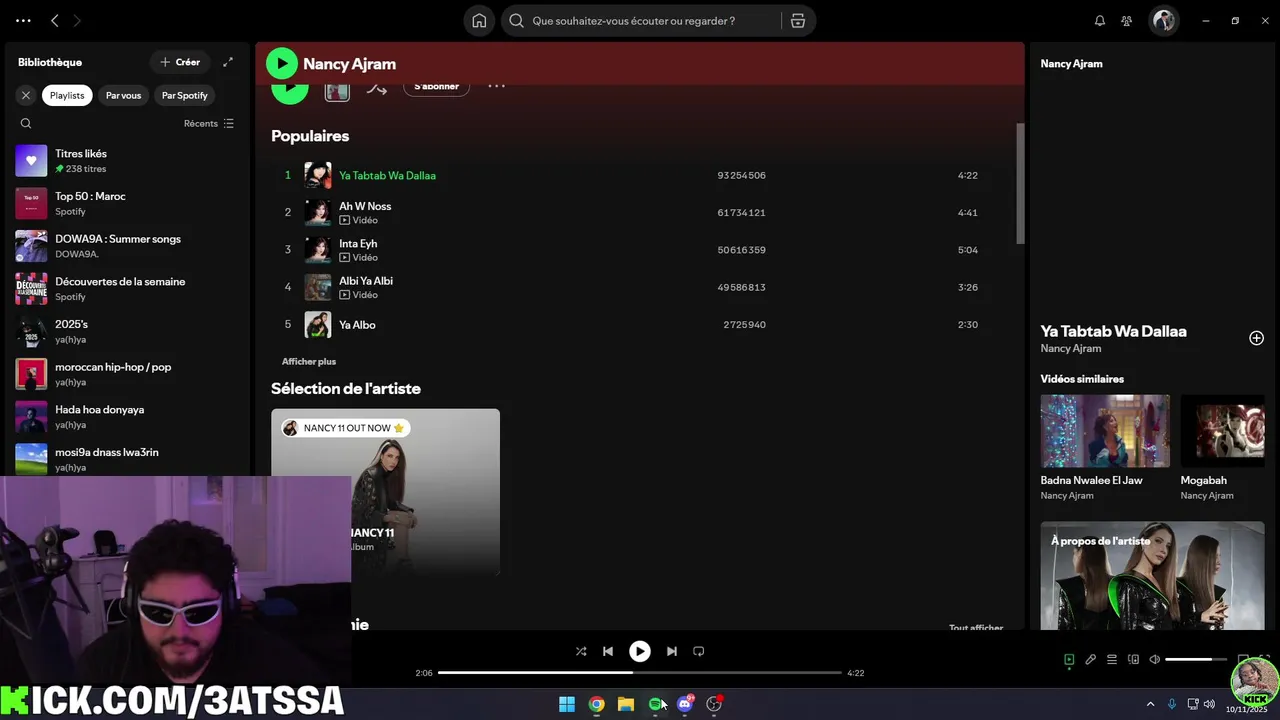Search within the library with the magnifier
1280x720 pixels.
click(26, 124)
